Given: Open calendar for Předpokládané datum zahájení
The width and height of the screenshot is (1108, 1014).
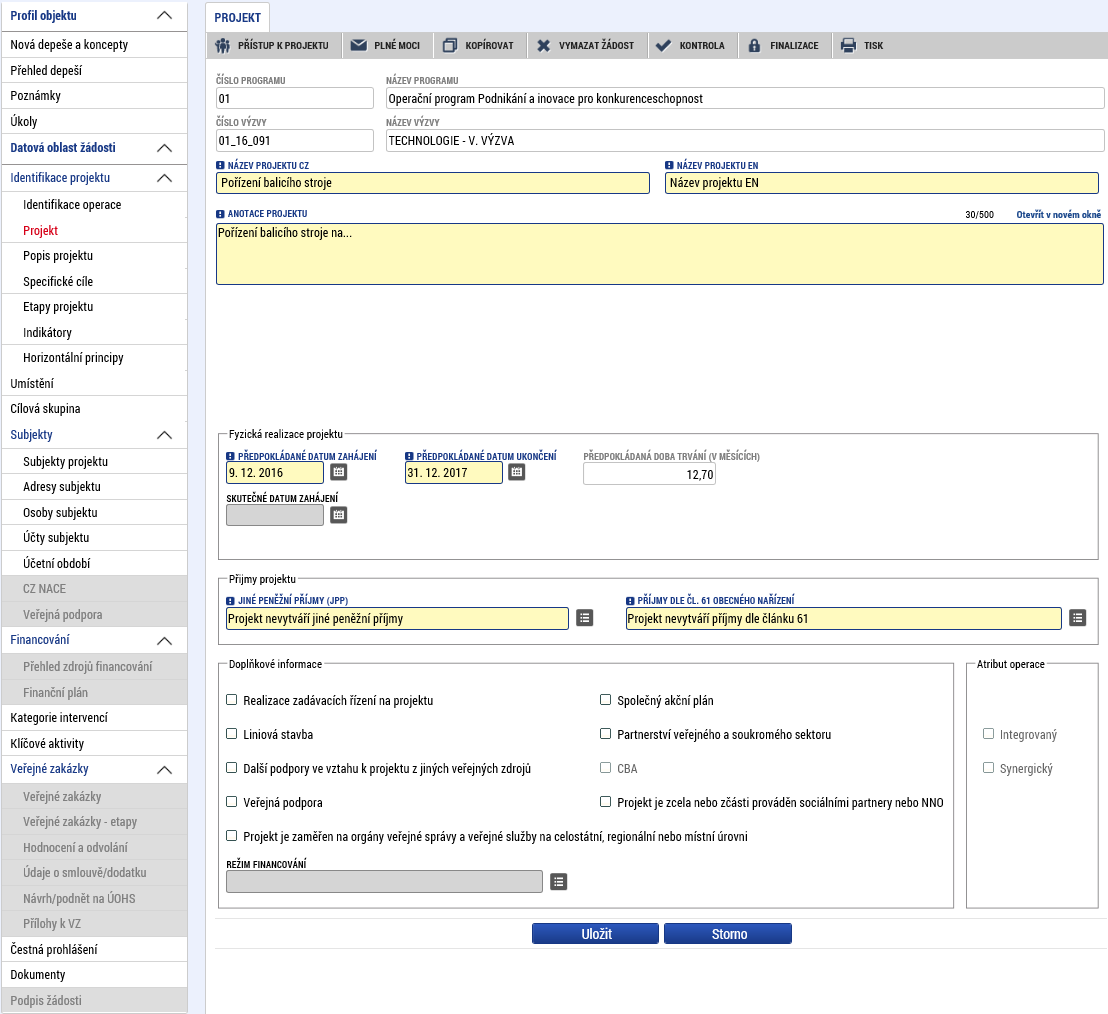Looking at the screenshot, I should (x=339, y=472).
